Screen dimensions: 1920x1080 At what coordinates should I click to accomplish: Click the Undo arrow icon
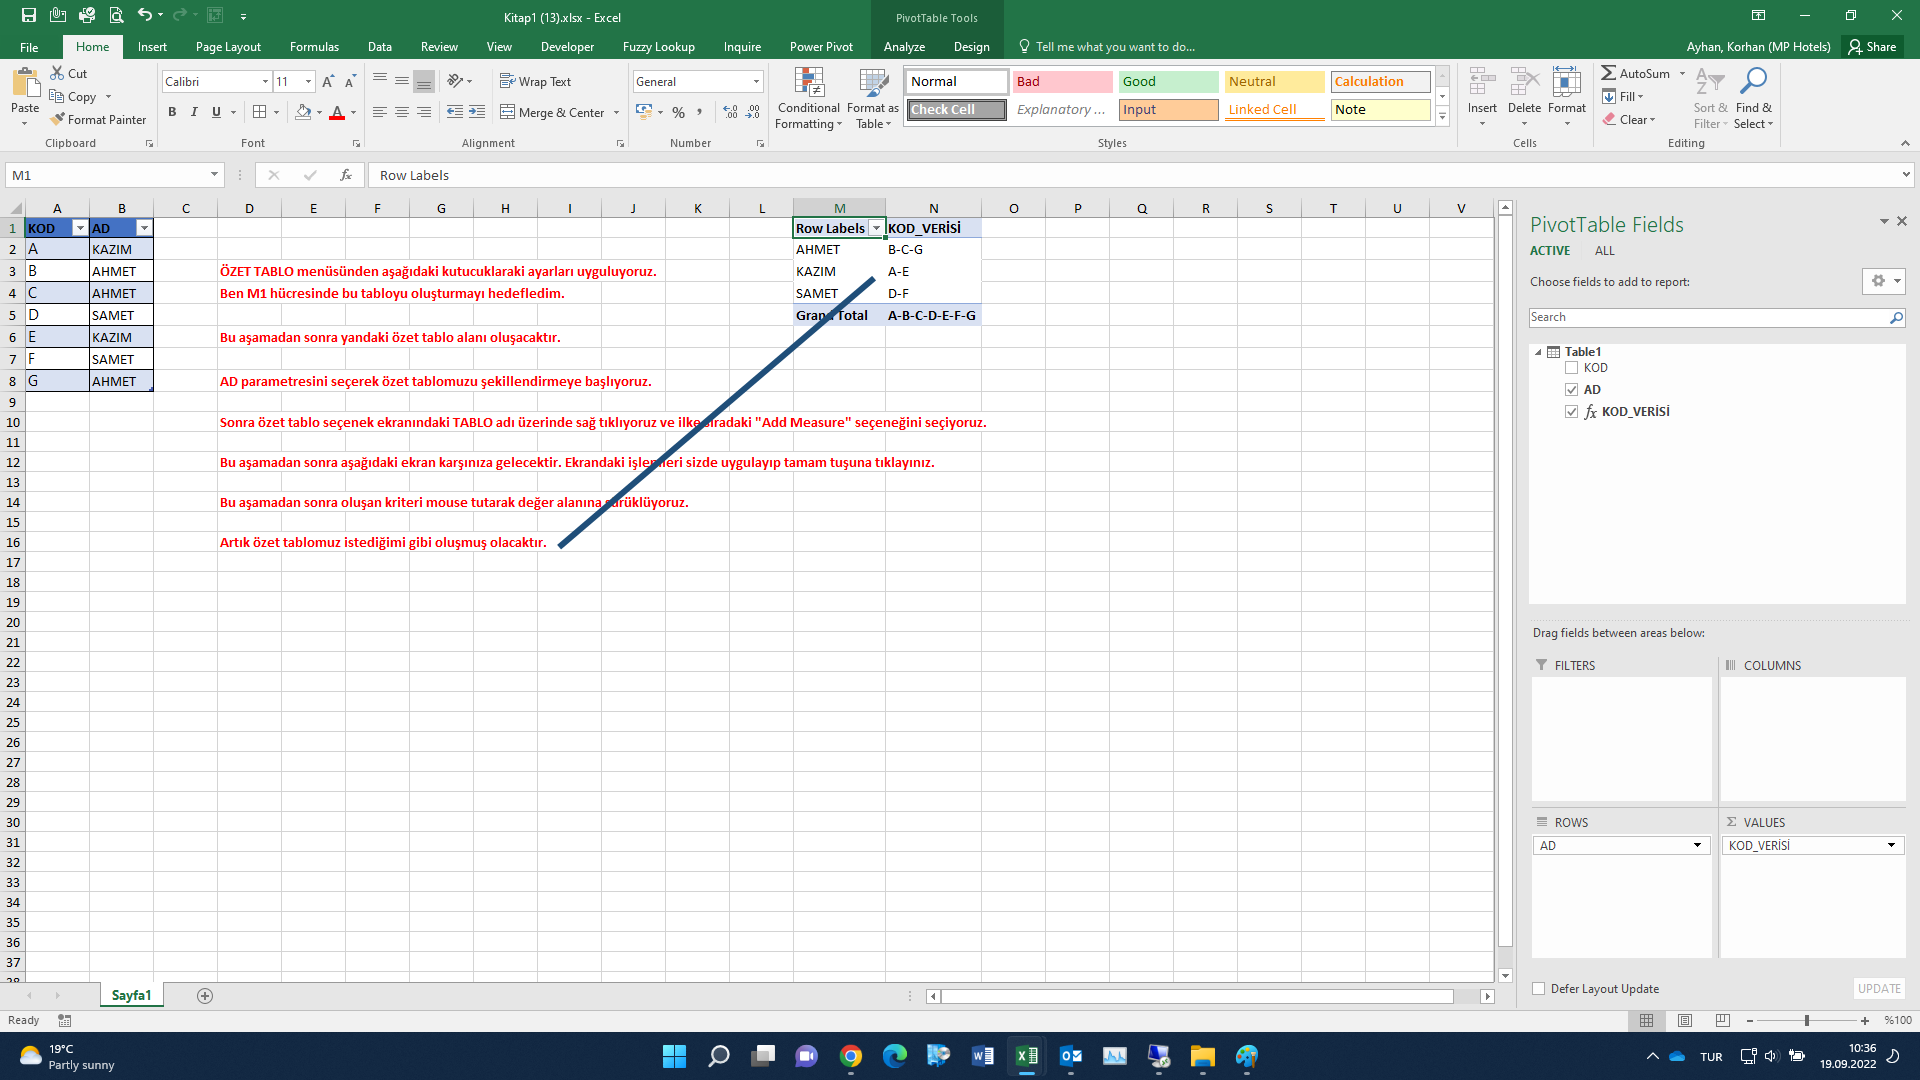click(145, 16)
